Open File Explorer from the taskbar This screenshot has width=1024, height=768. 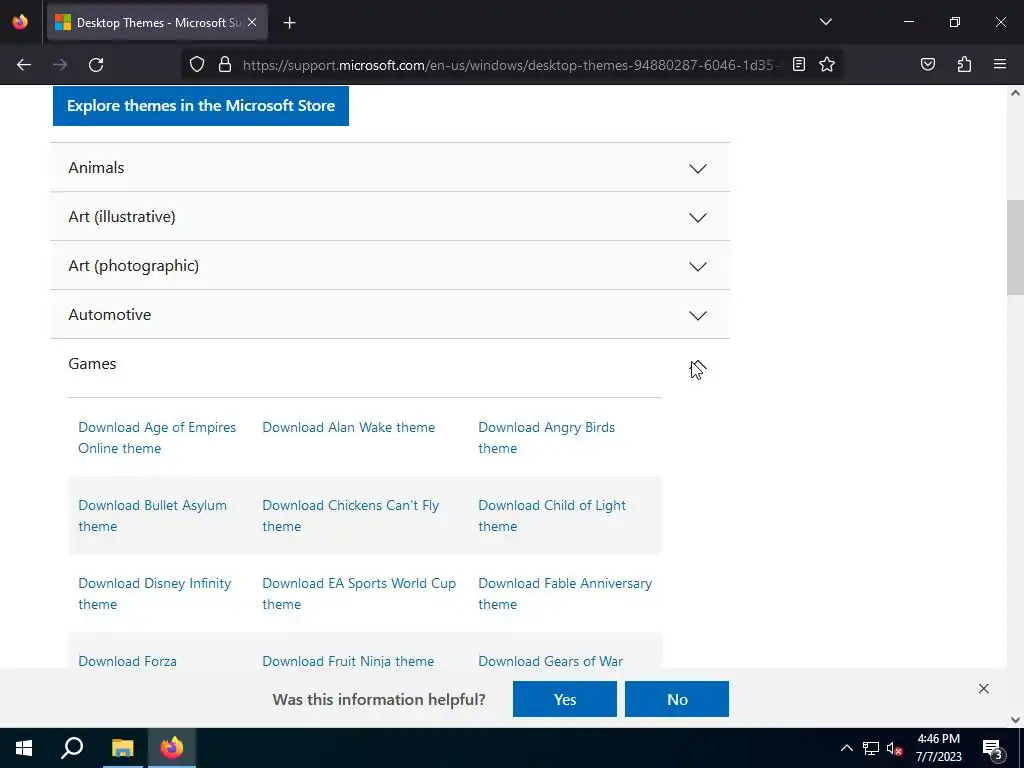[122, 748]
